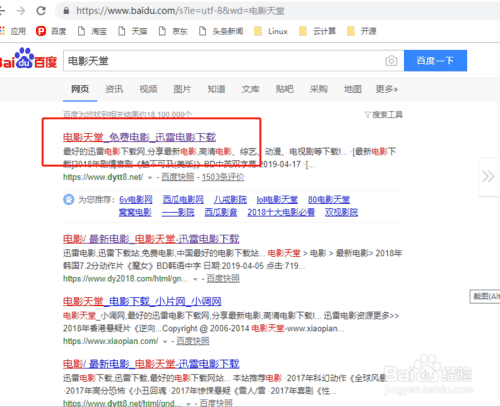Click the https://www.xiaopian.com/ green URL
This screenshot has height=407, width=500.
111,341
